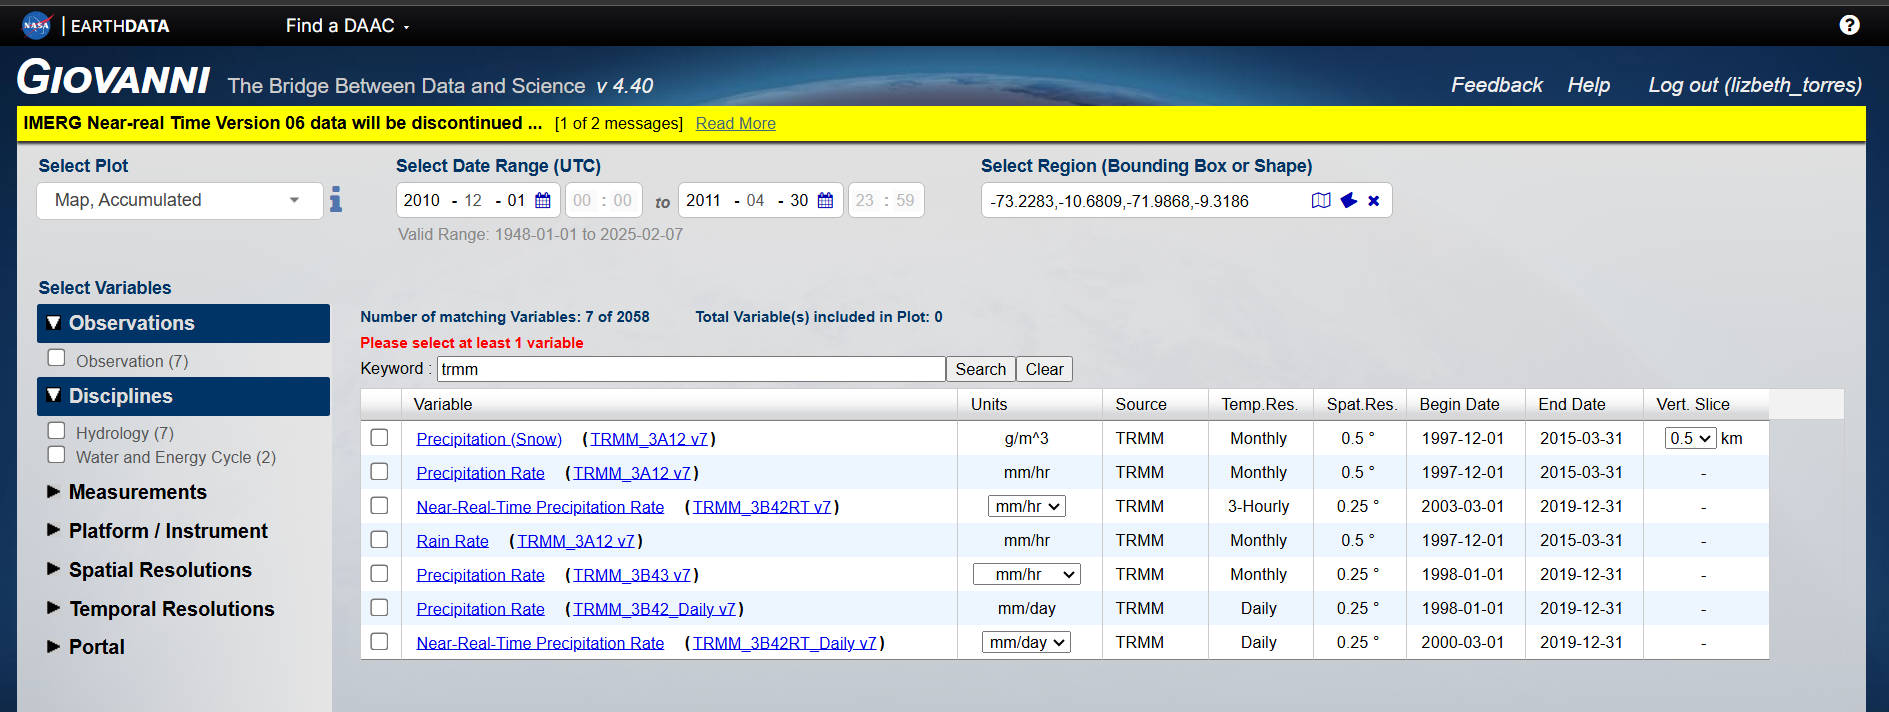Image resolution: width=1889 pixels, height=712 pixels.
Task: Open the bounding box map icon
Action: (1321, 200)
